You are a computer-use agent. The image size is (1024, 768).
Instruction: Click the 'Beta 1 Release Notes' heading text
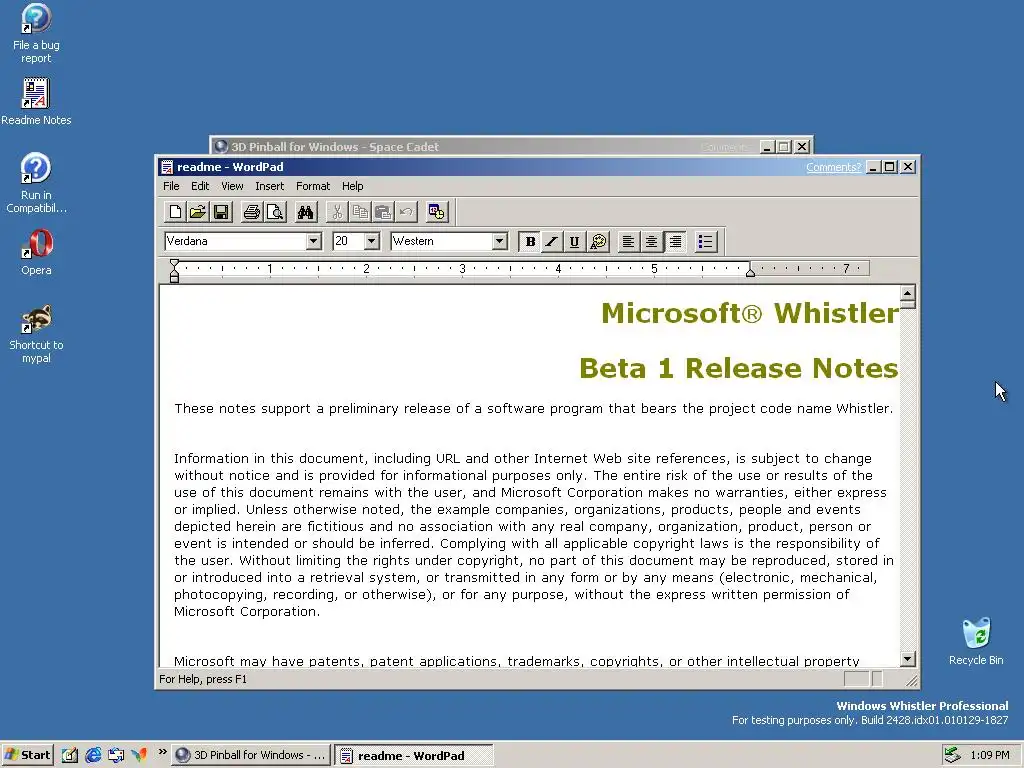(x=739, y=368)
